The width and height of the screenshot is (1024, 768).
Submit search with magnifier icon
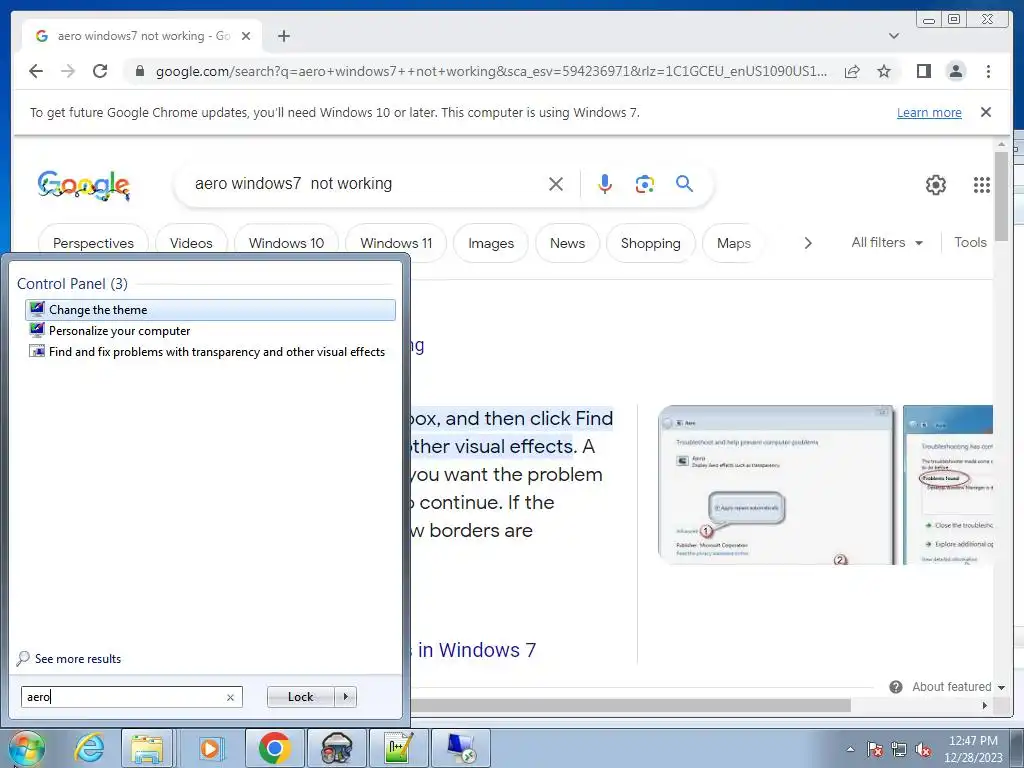684,184
